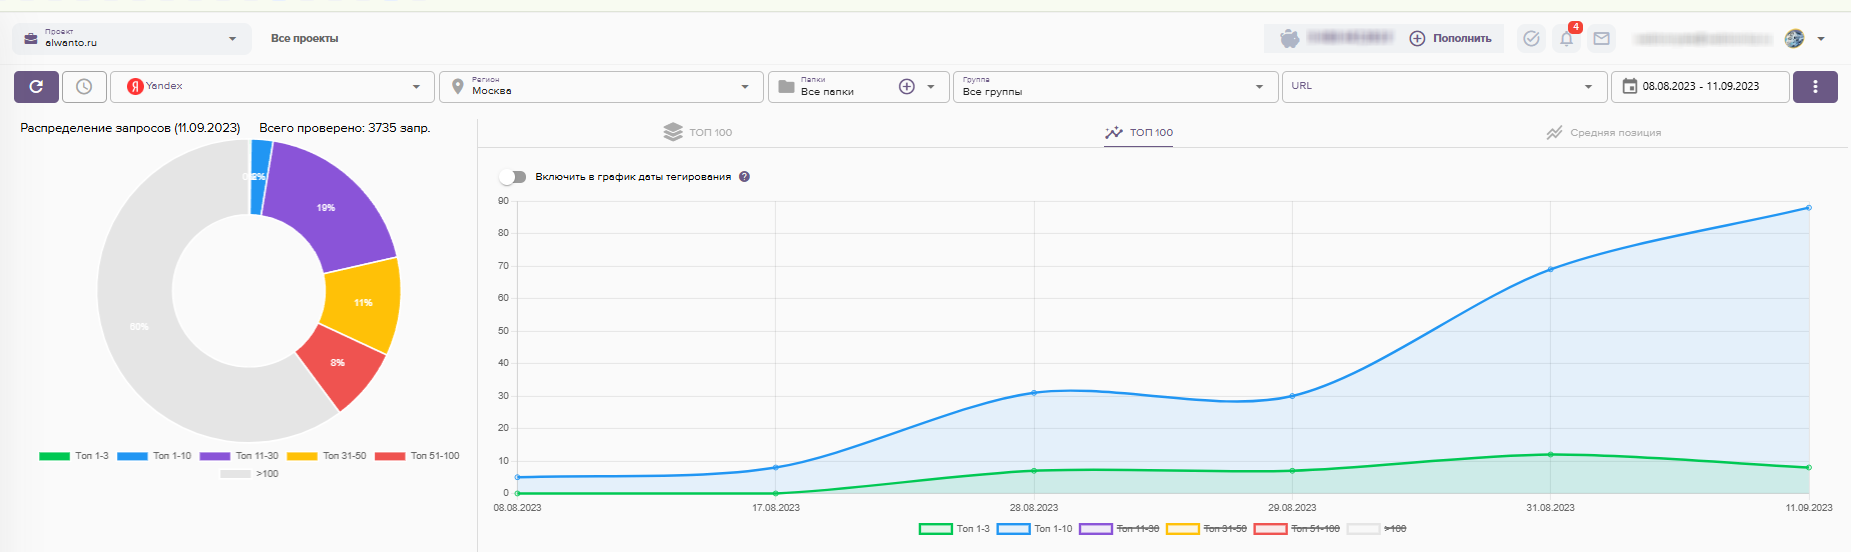Screen dimensions: 1851x552
Task: Open the notifications bell icon
Action: (x=1566, y=39)
